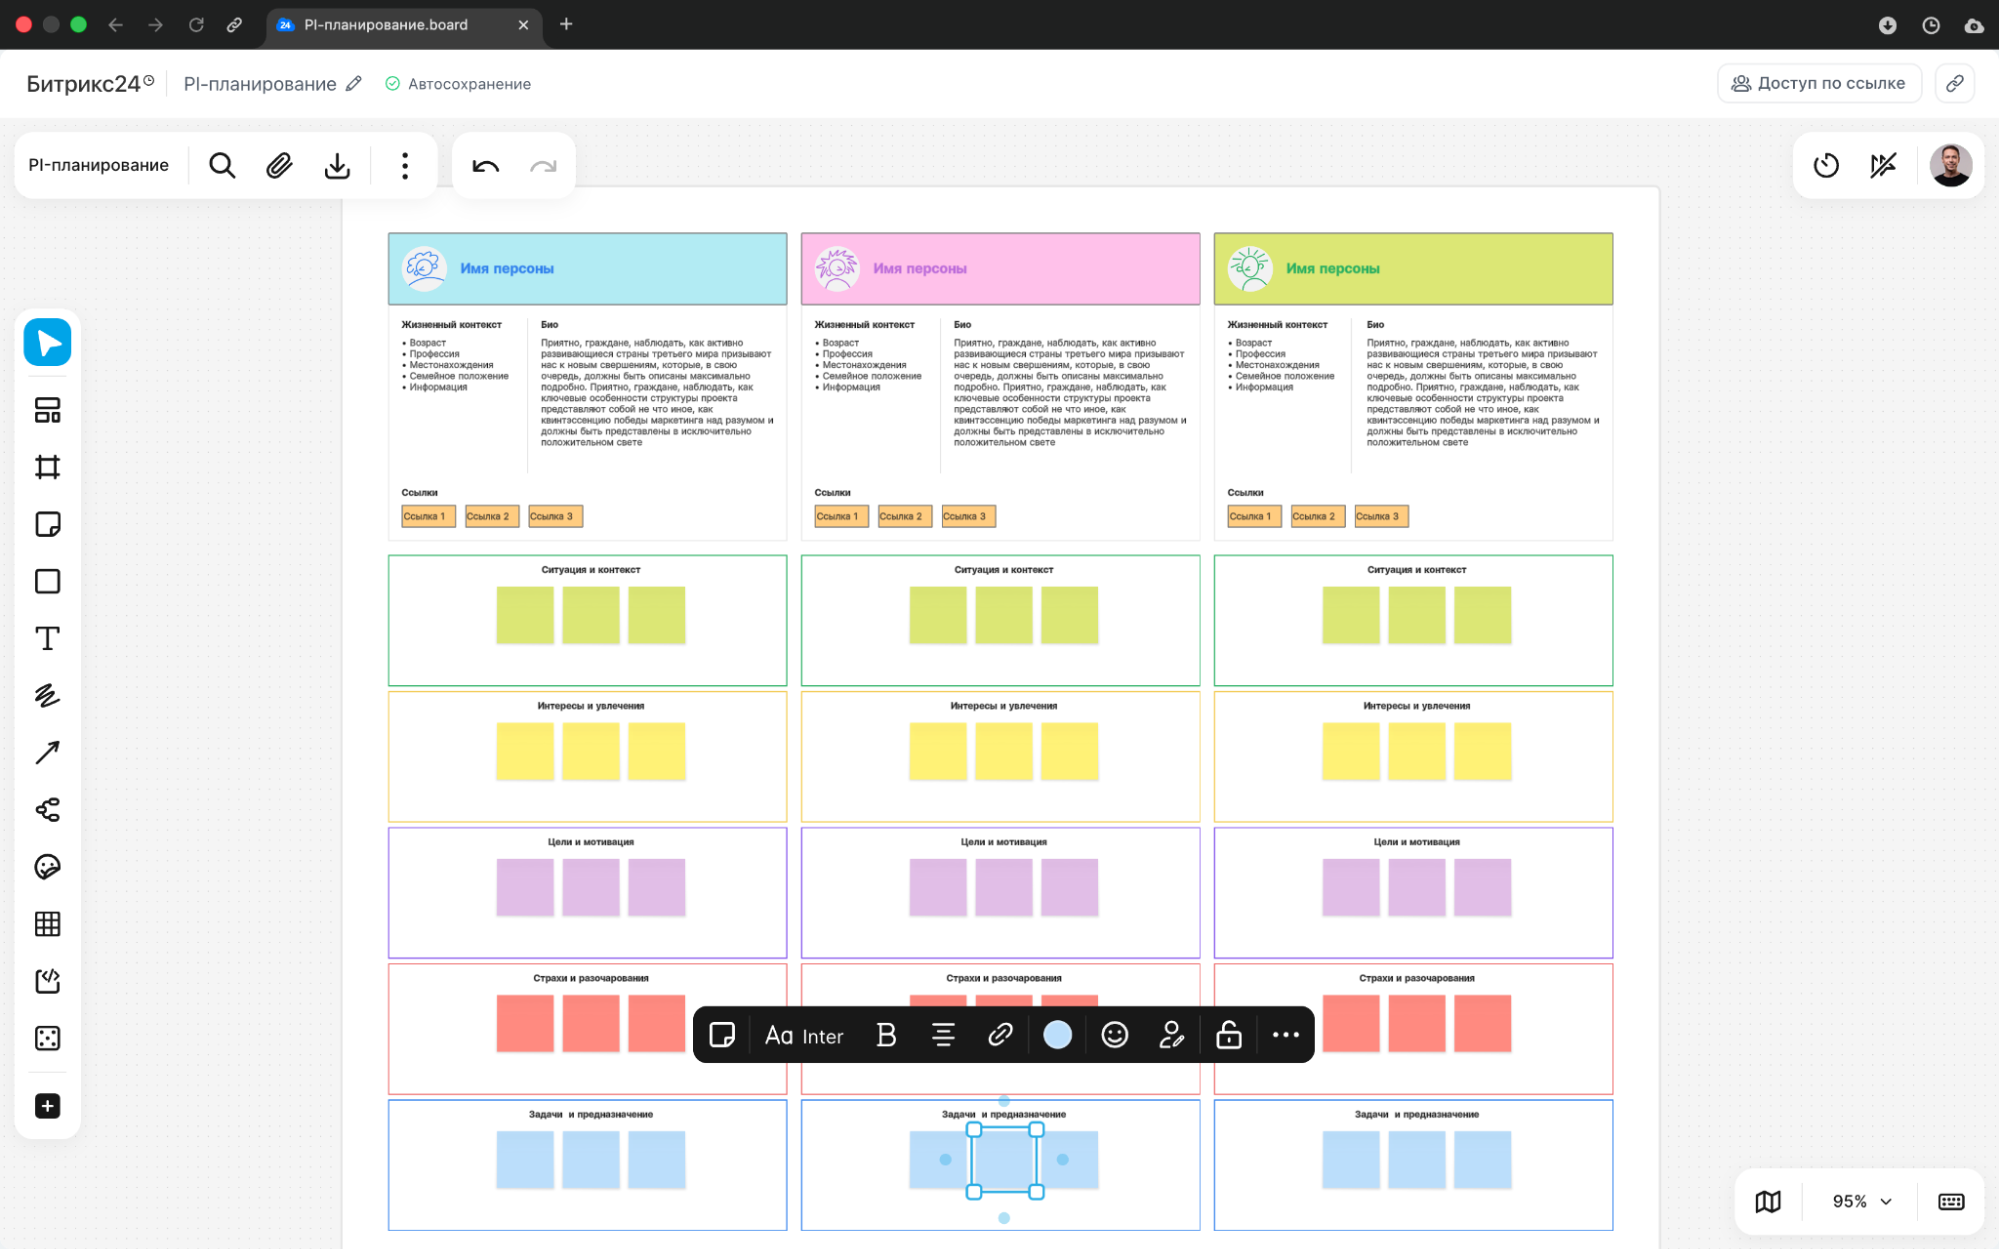Image resolution: width=1999 pixels, height=1250 pixels.
Task: Select the rectangle shape tool
Action: click(47, 581)
